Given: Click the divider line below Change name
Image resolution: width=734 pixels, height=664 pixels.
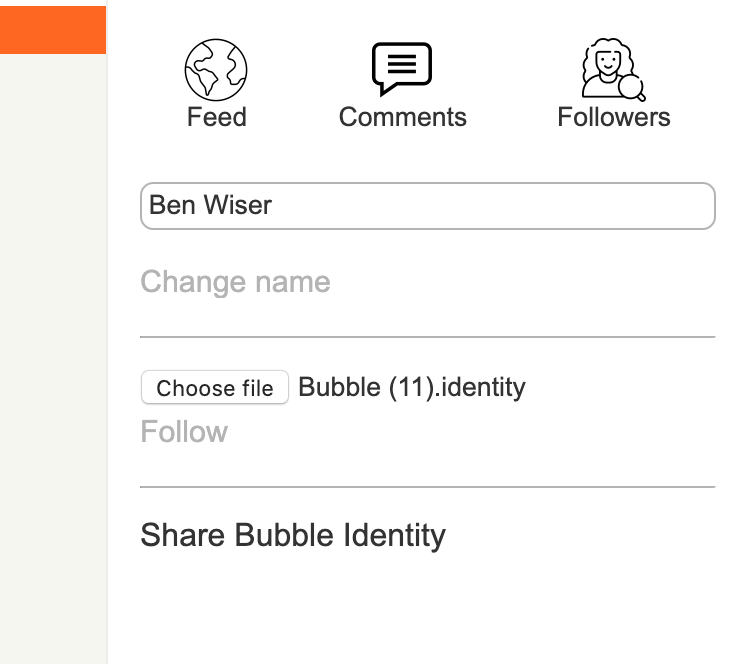Looking at the screenshot, I should [427, 337].
